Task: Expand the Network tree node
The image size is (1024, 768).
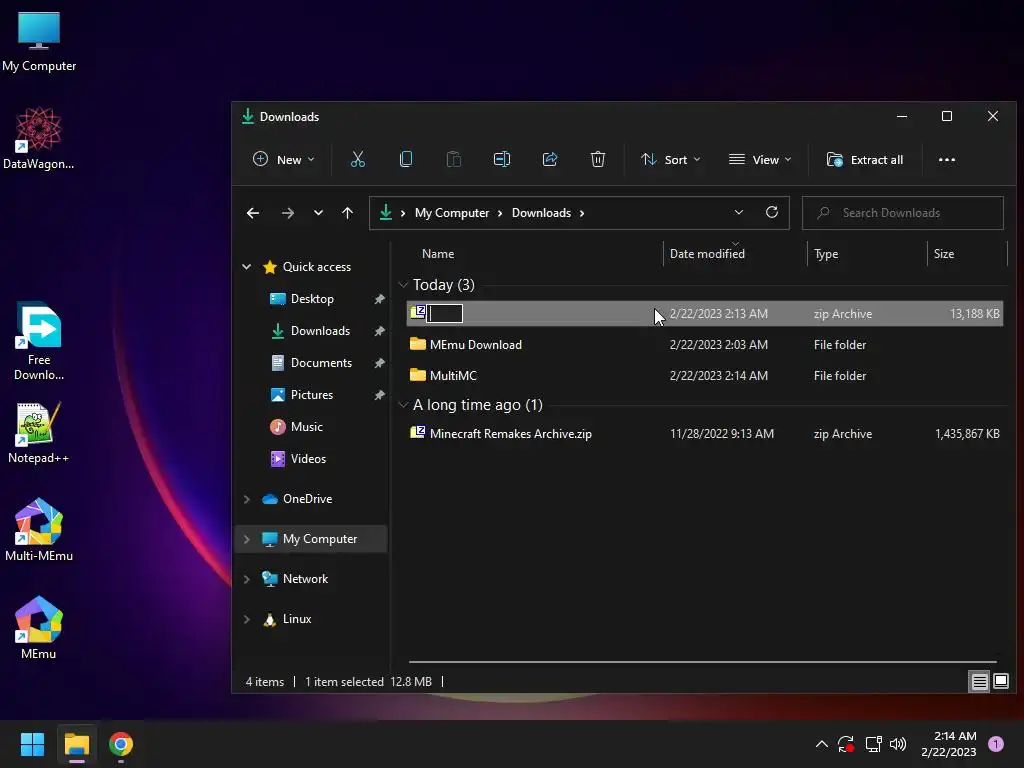Action: (247, 579)
